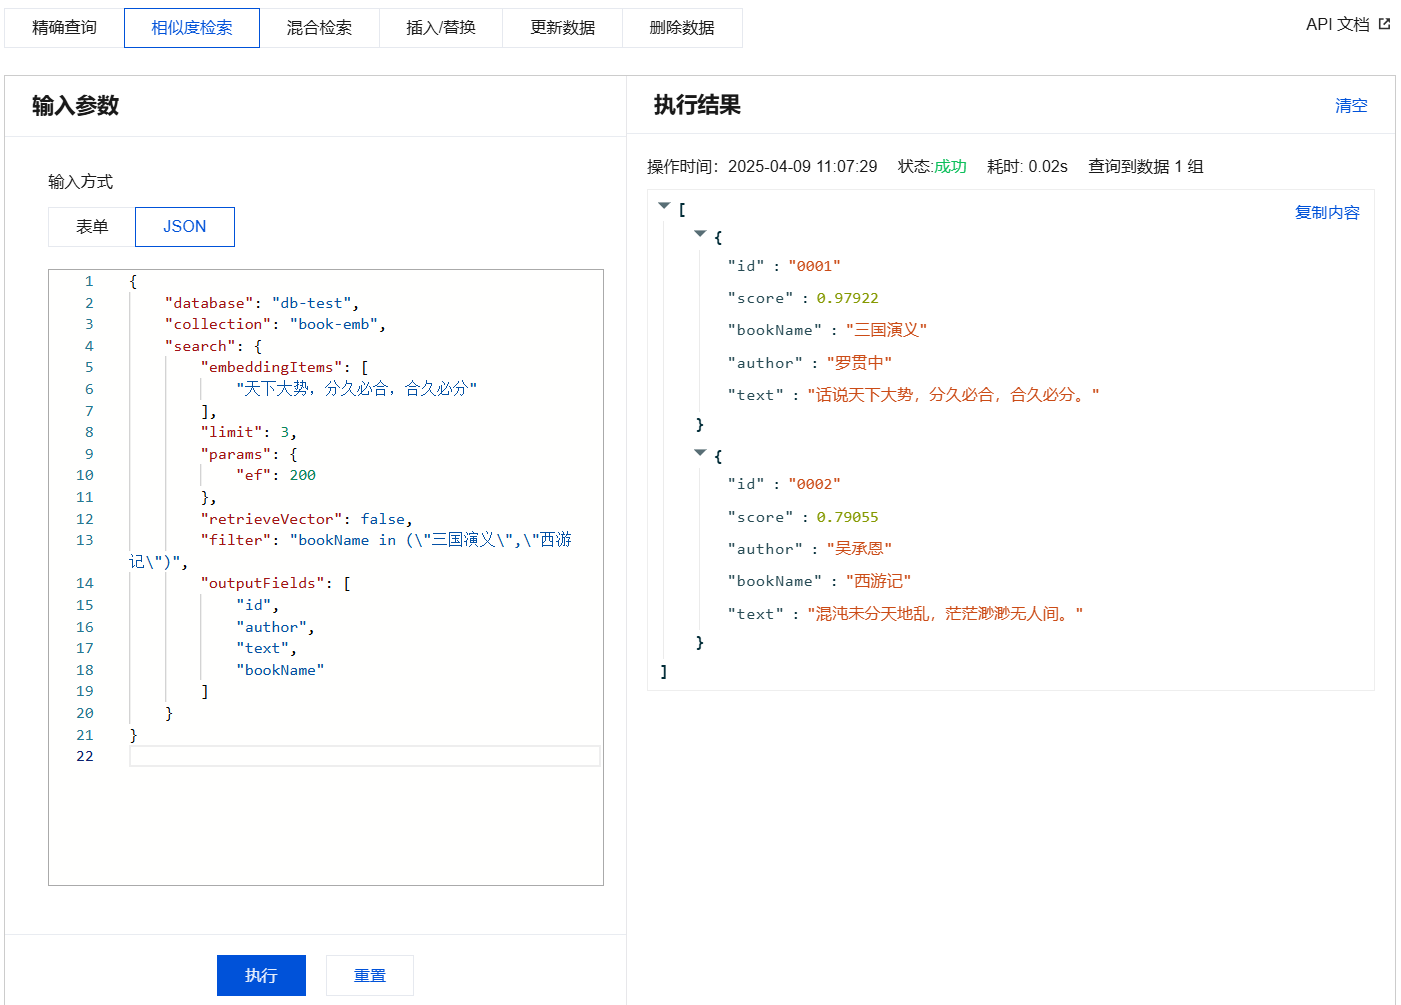This screenshot has width=1401, height=1005.
Task: Open the 删除数据 tab
Action: coord(682,28)
